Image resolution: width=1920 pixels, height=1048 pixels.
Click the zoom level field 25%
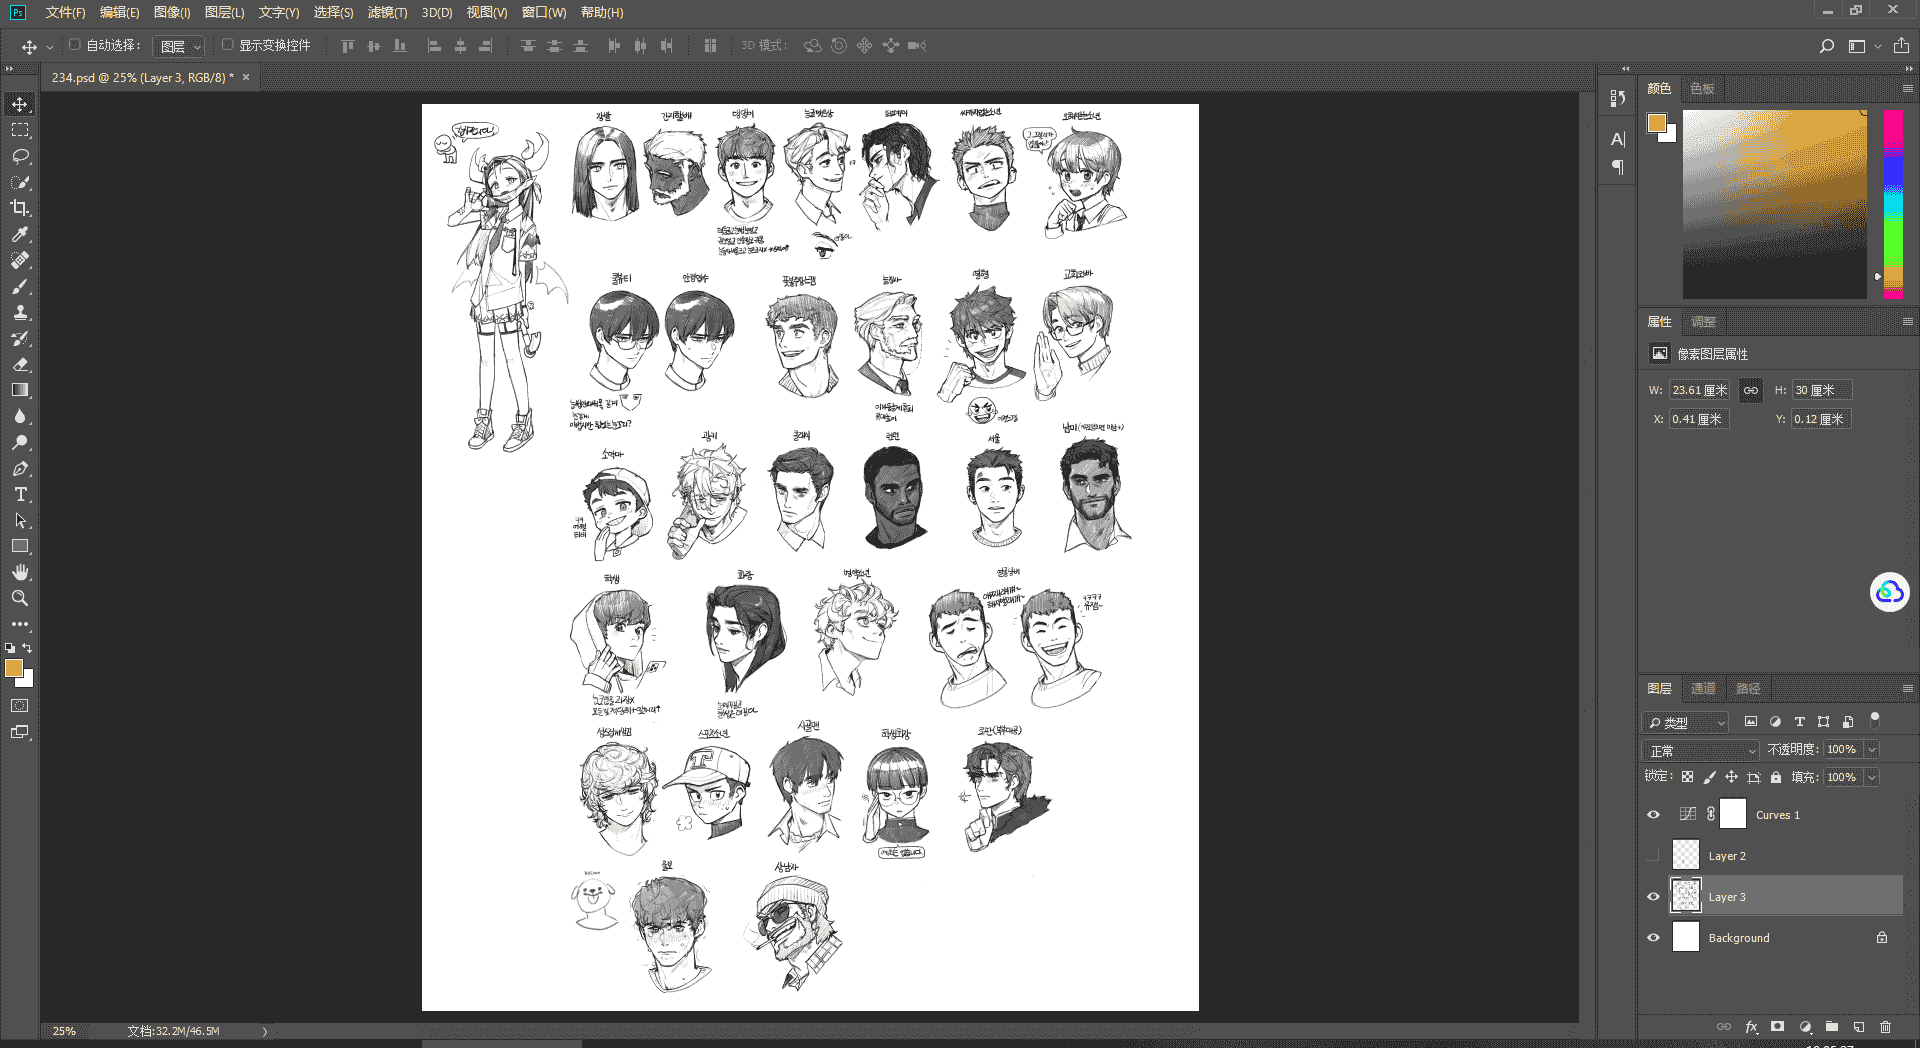pos(65,1031)
